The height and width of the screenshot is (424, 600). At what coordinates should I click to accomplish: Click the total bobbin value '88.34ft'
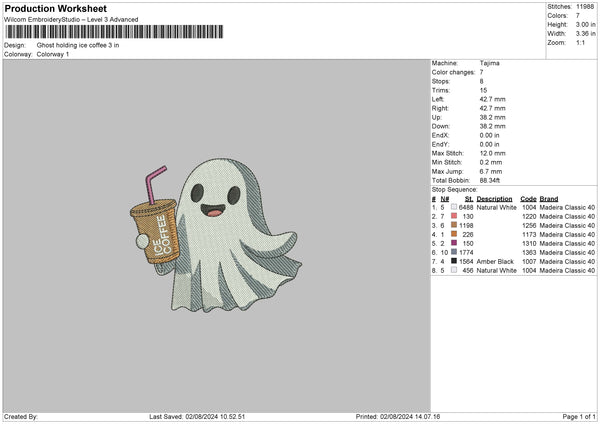(x=489, y=180)
